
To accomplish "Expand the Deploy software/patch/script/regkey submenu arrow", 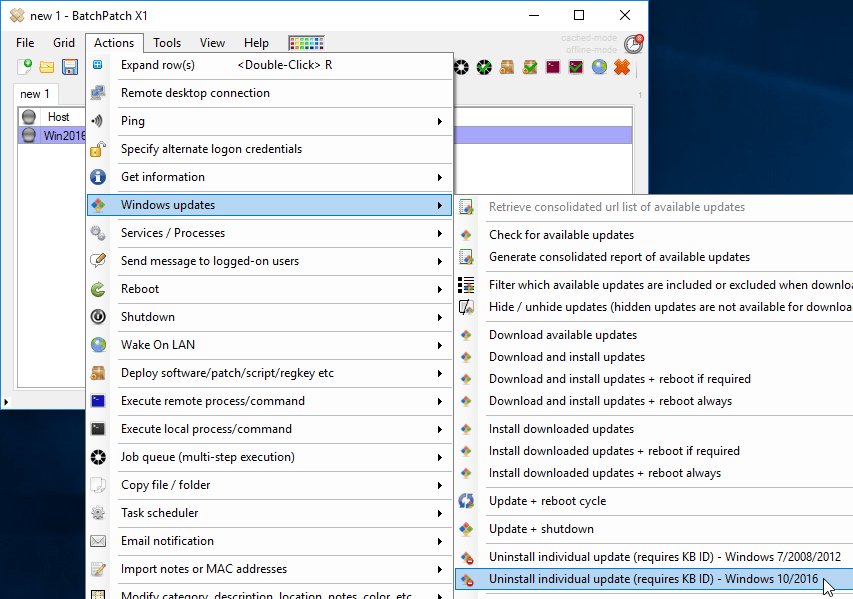I will tap(440, 373).
